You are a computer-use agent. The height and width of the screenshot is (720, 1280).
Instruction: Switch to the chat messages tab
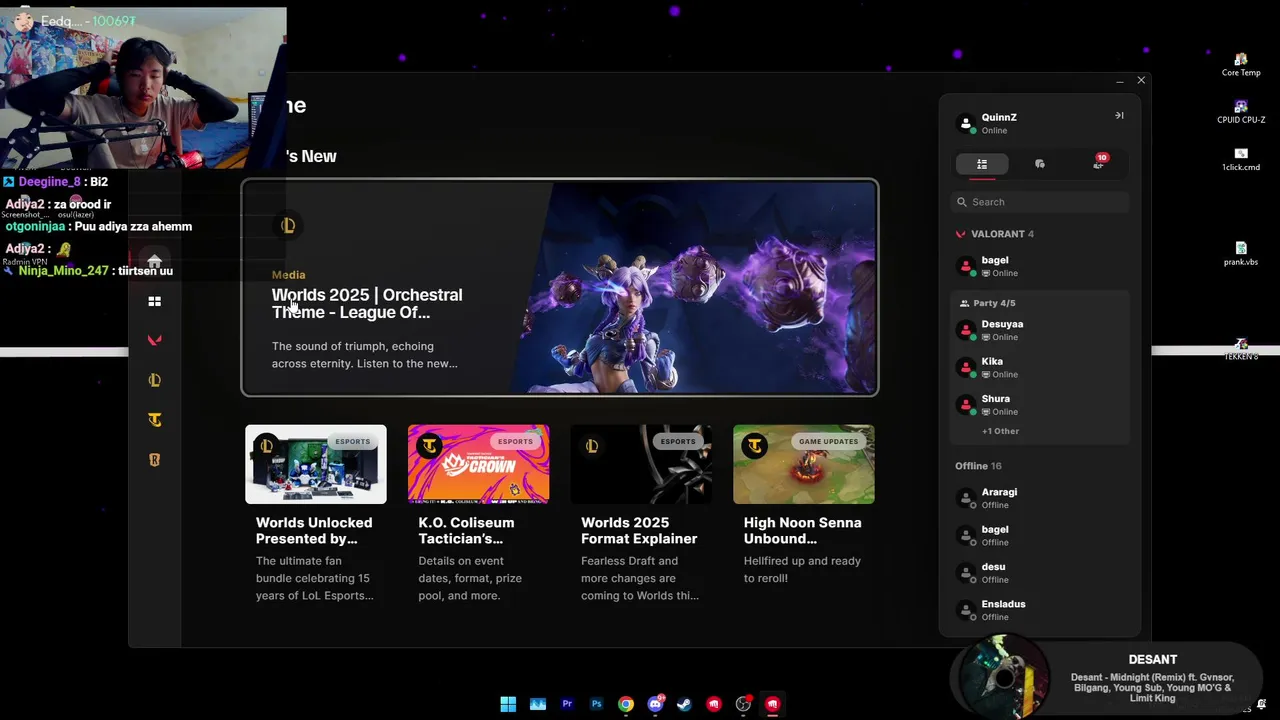[1040, 164]
